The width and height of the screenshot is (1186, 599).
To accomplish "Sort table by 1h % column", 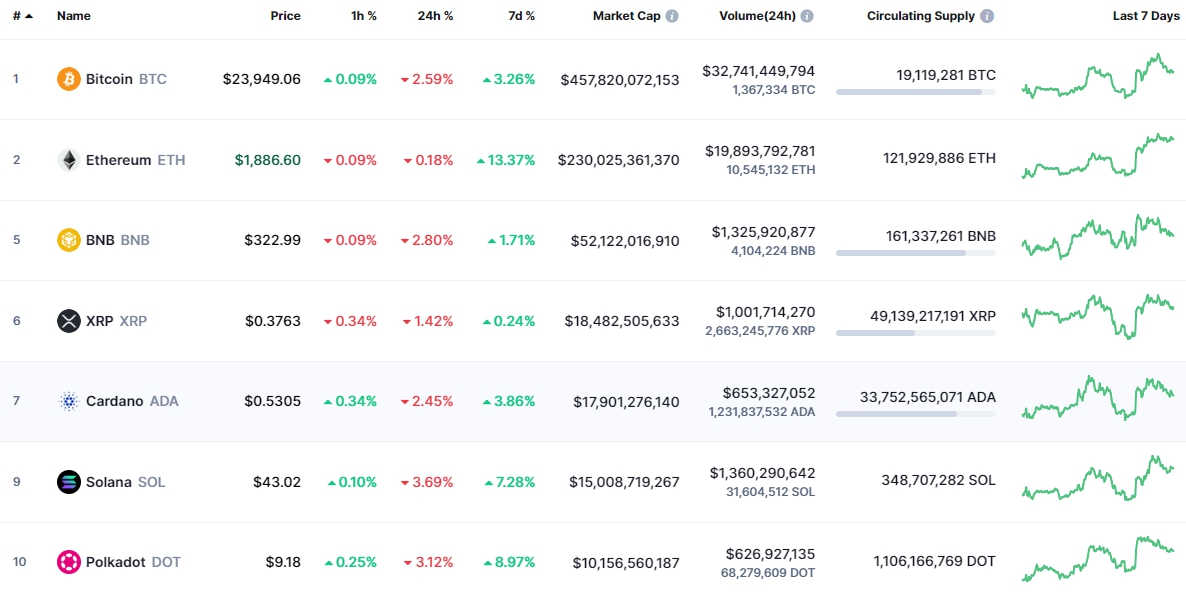I will [x=363, y=16].
